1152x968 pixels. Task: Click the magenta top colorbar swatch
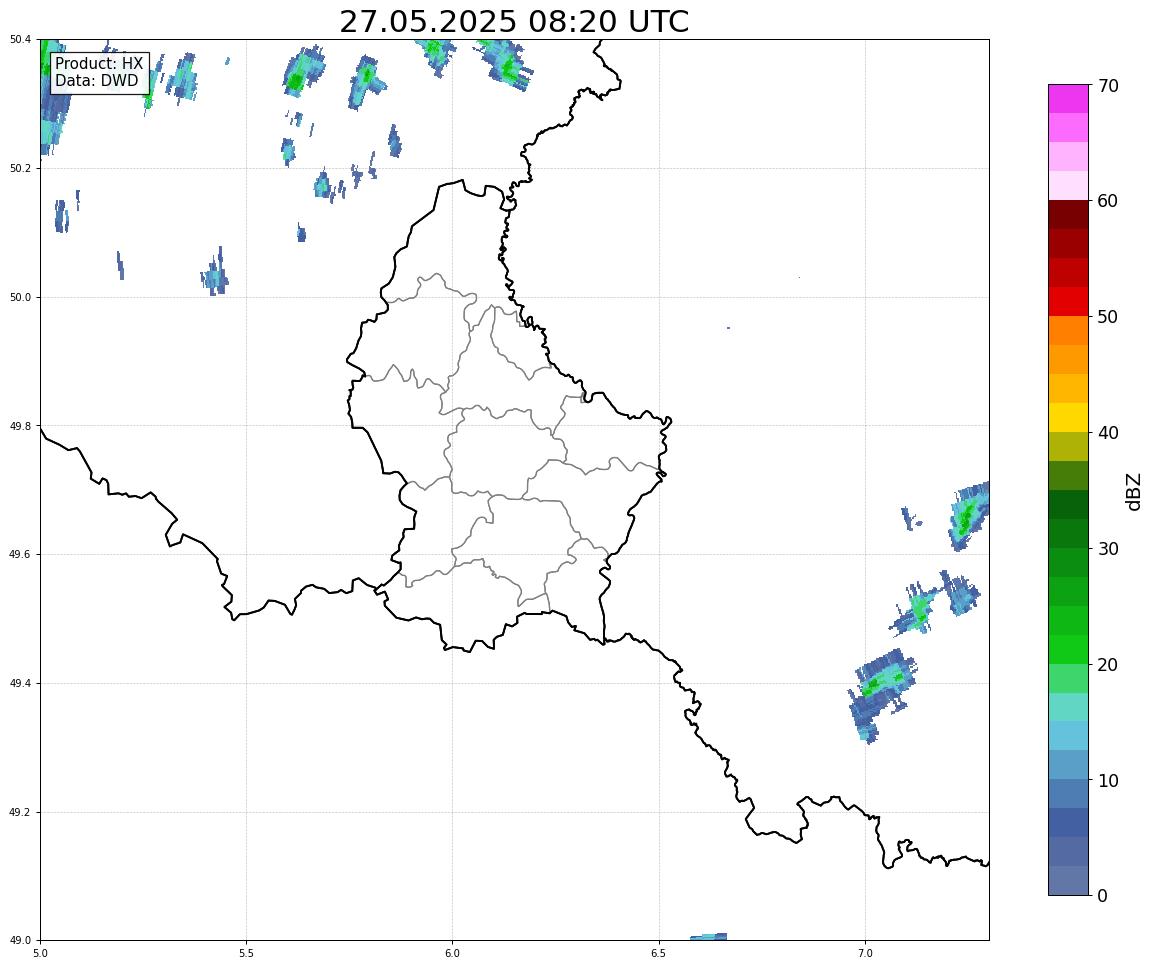pyautogui.click(x=1068, y=98)
